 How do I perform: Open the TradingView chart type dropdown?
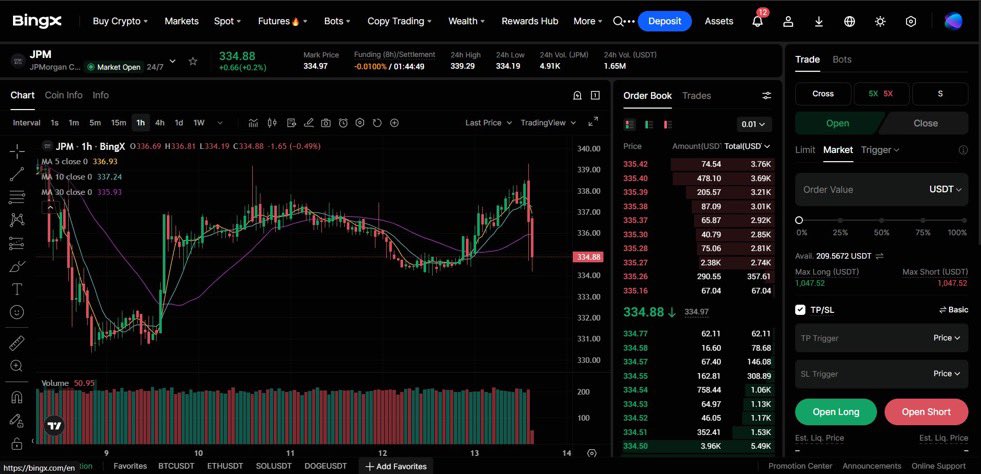pos(548,123)
